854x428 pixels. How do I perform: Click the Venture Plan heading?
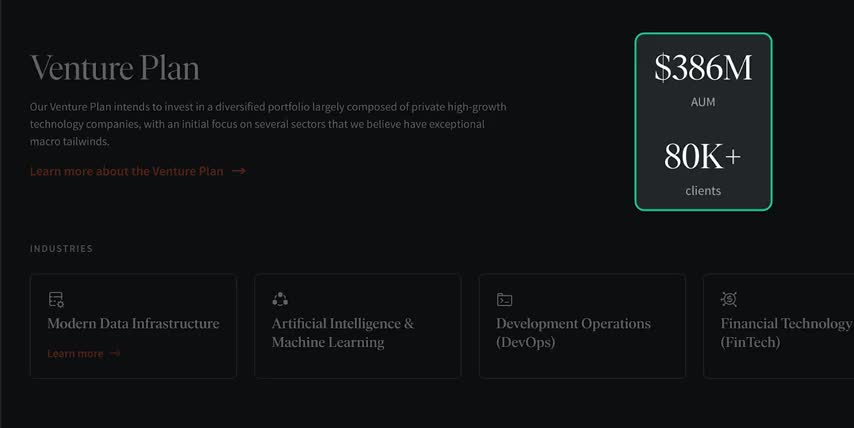coord(115,68)
